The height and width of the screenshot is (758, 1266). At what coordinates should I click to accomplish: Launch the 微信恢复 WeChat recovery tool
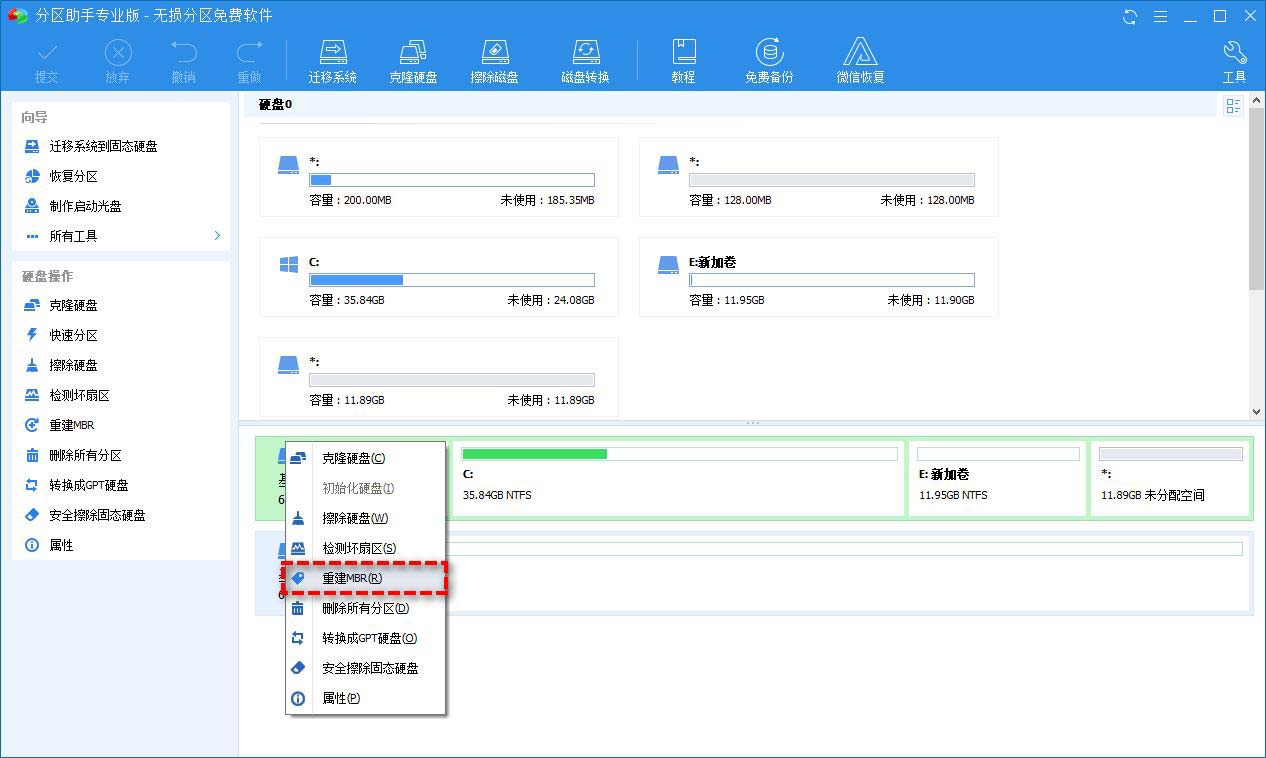tap(860, 58)
